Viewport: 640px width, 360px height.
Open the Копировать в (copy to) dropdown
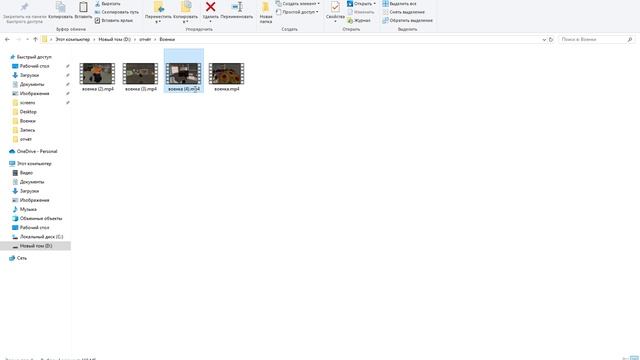click(x=185, y=12)
